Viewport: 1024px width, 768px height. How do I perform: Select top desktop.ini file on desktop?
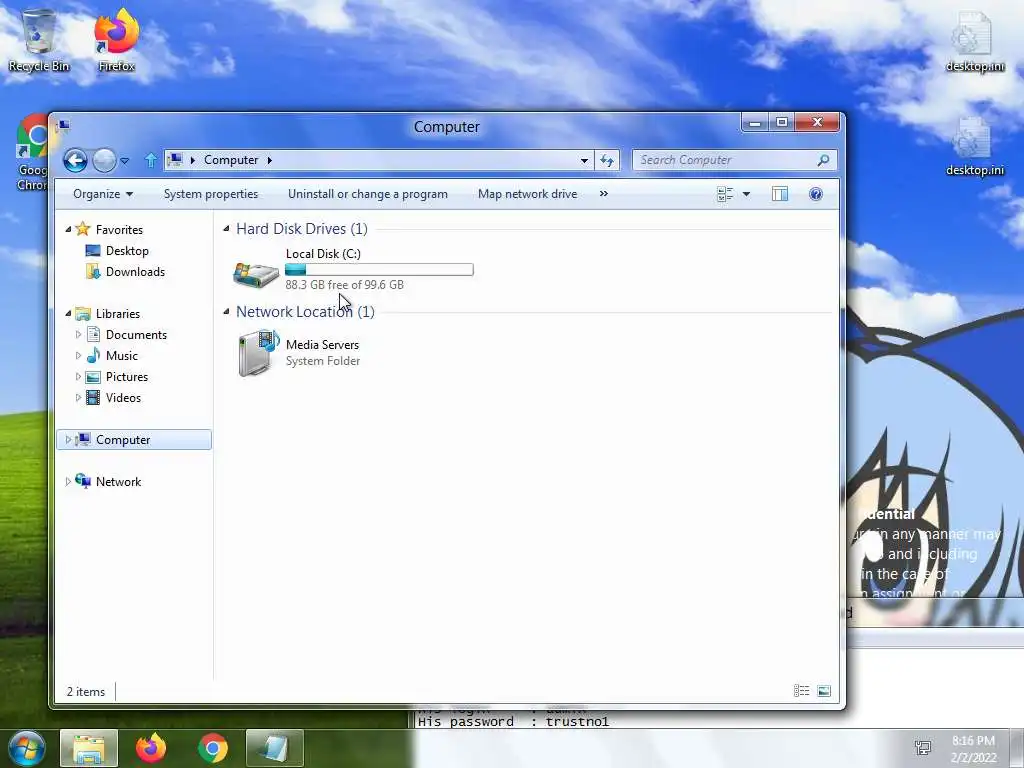[974, 41]
